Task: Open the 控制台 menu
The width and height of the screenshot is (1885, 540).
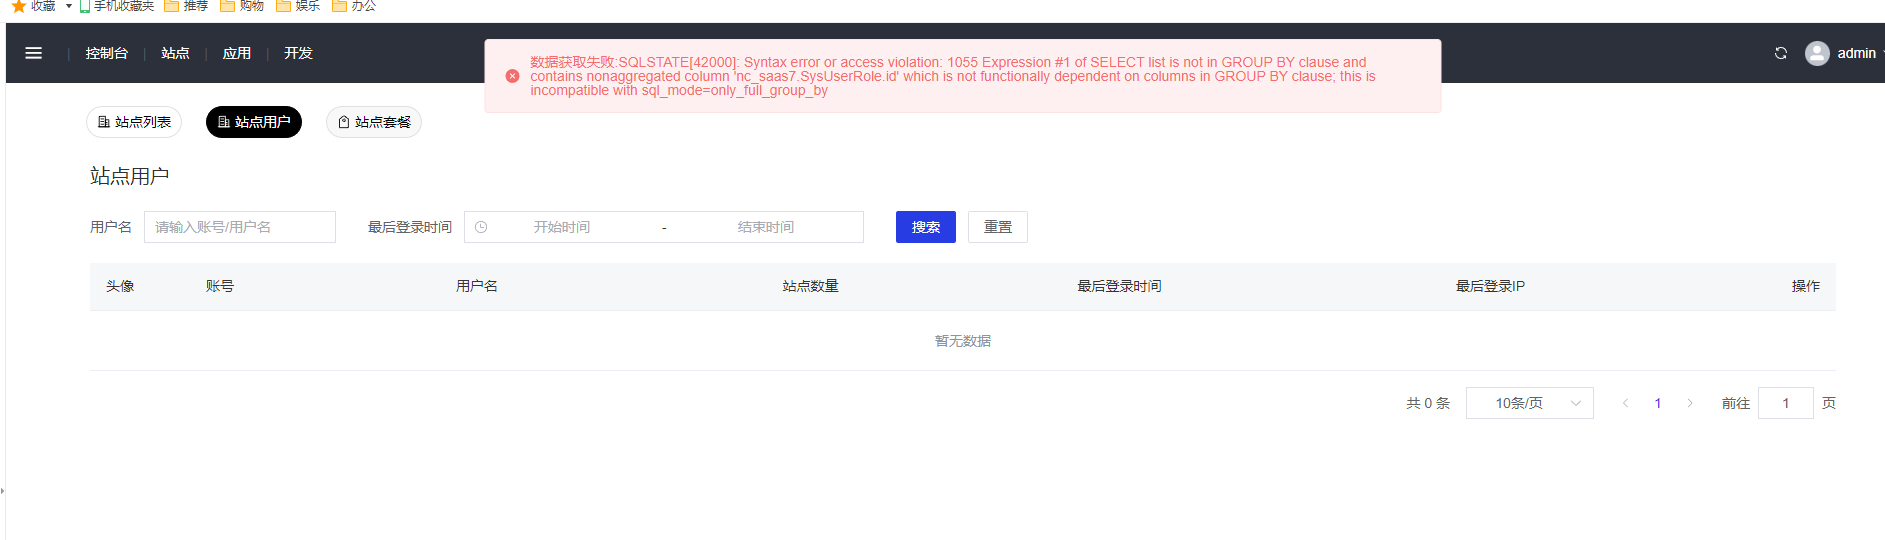Action: click(x=107, y=53)
